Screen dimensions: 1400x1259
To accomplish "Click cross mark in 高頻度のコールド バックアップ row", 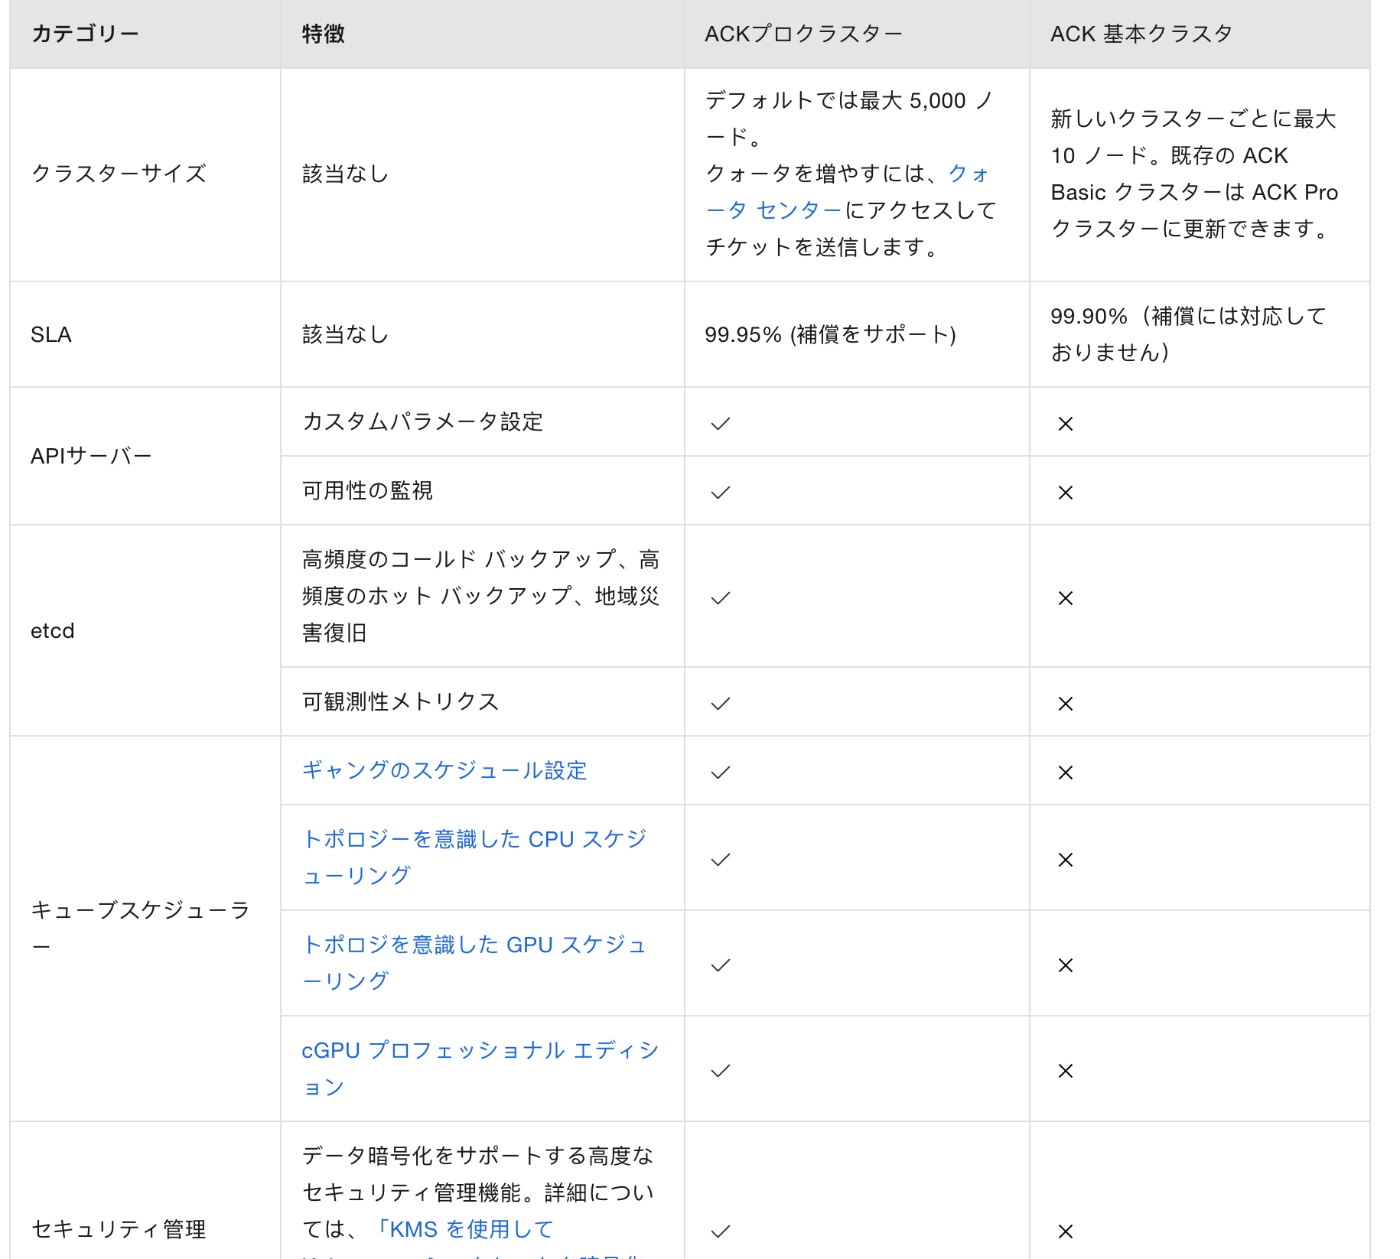I will [x=1065, y=598].
